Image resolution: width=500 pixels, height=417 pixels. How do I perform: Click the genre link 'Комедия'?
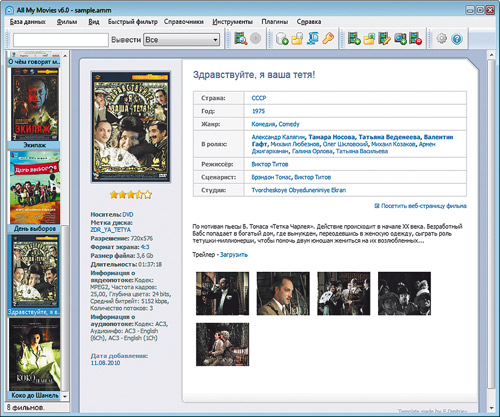tap(263, 124)
